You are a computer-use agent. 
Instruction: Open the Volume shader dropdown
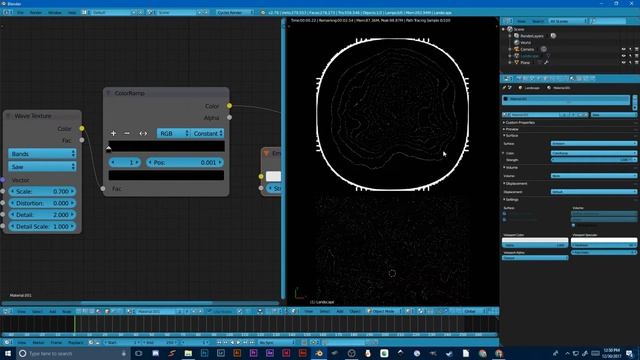pos(593,176)
